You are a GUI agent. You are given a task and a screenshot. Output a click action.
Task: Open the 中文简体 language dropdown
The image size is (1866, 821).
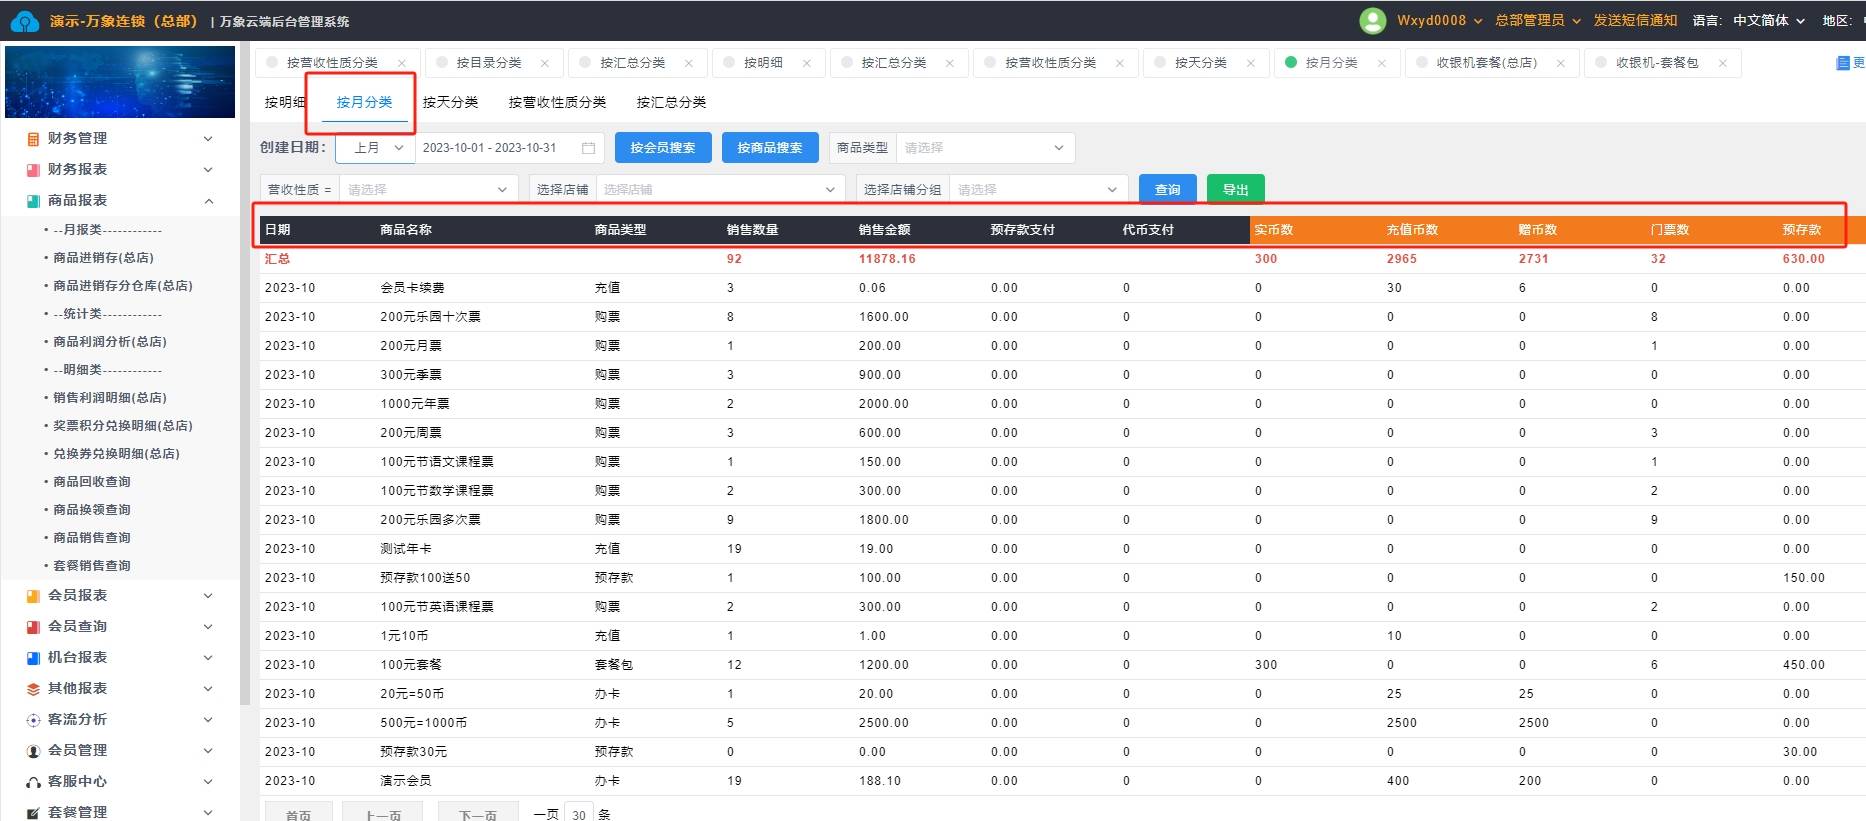[1769, 20]
